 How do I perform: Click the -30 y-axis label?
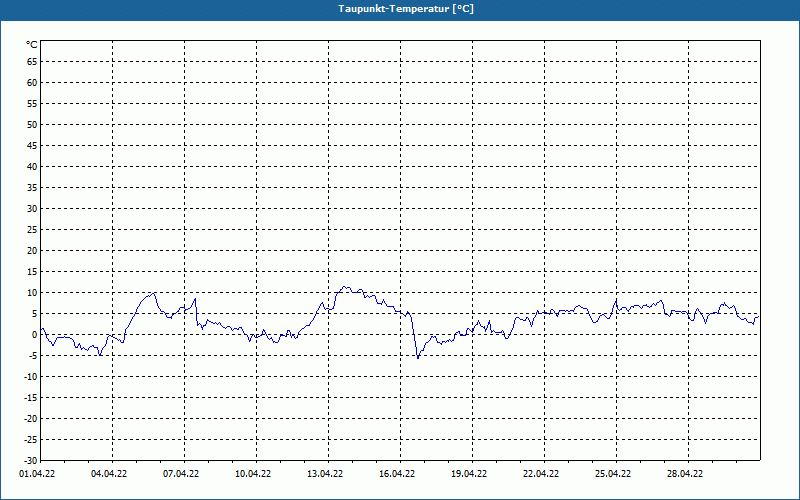tap(31, 460)
